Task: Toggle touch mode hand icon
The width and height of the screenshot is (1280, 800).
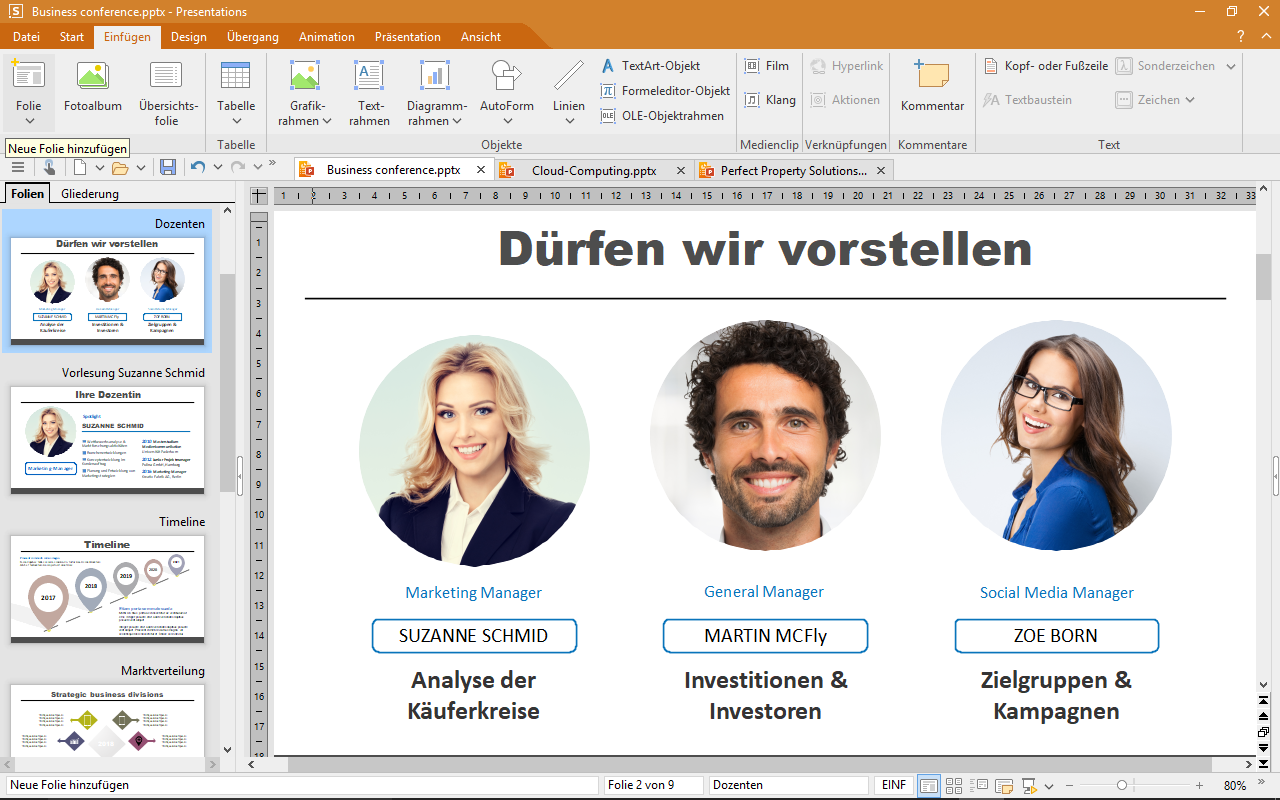Action: [48, 167]
